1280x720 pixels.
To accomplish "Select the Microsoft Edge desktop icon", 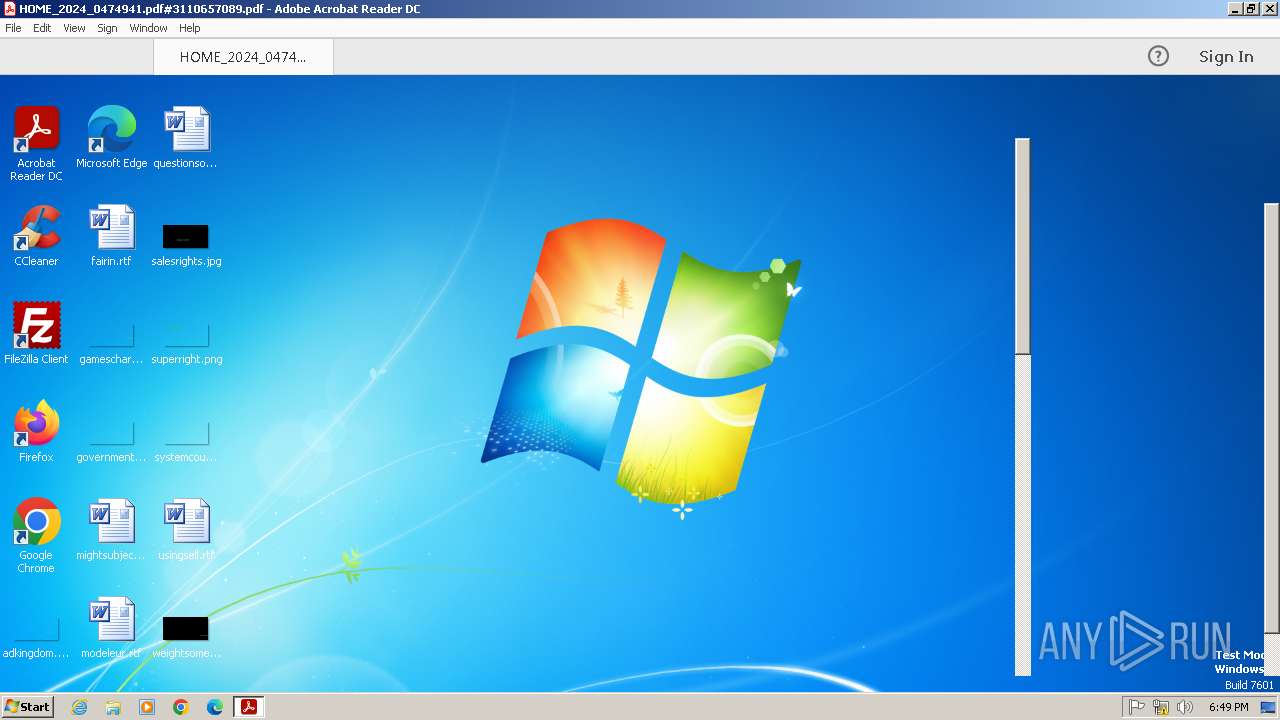I will tap(111, 138).
